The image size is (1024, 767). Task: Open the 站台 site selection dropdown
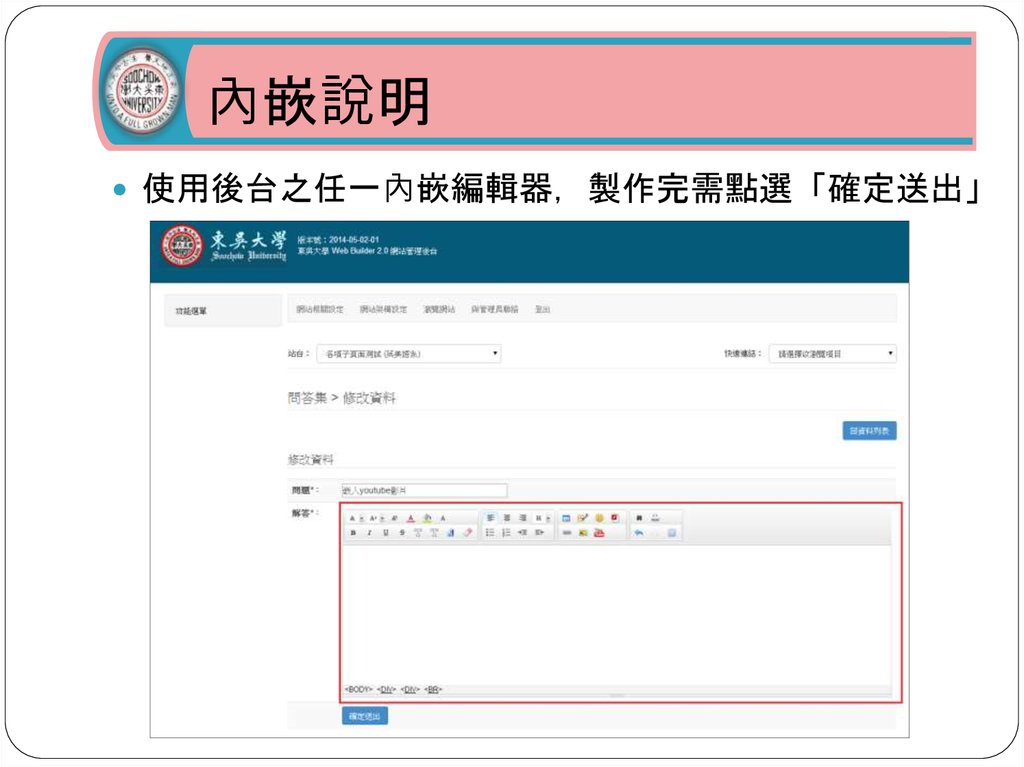point(408,354)
